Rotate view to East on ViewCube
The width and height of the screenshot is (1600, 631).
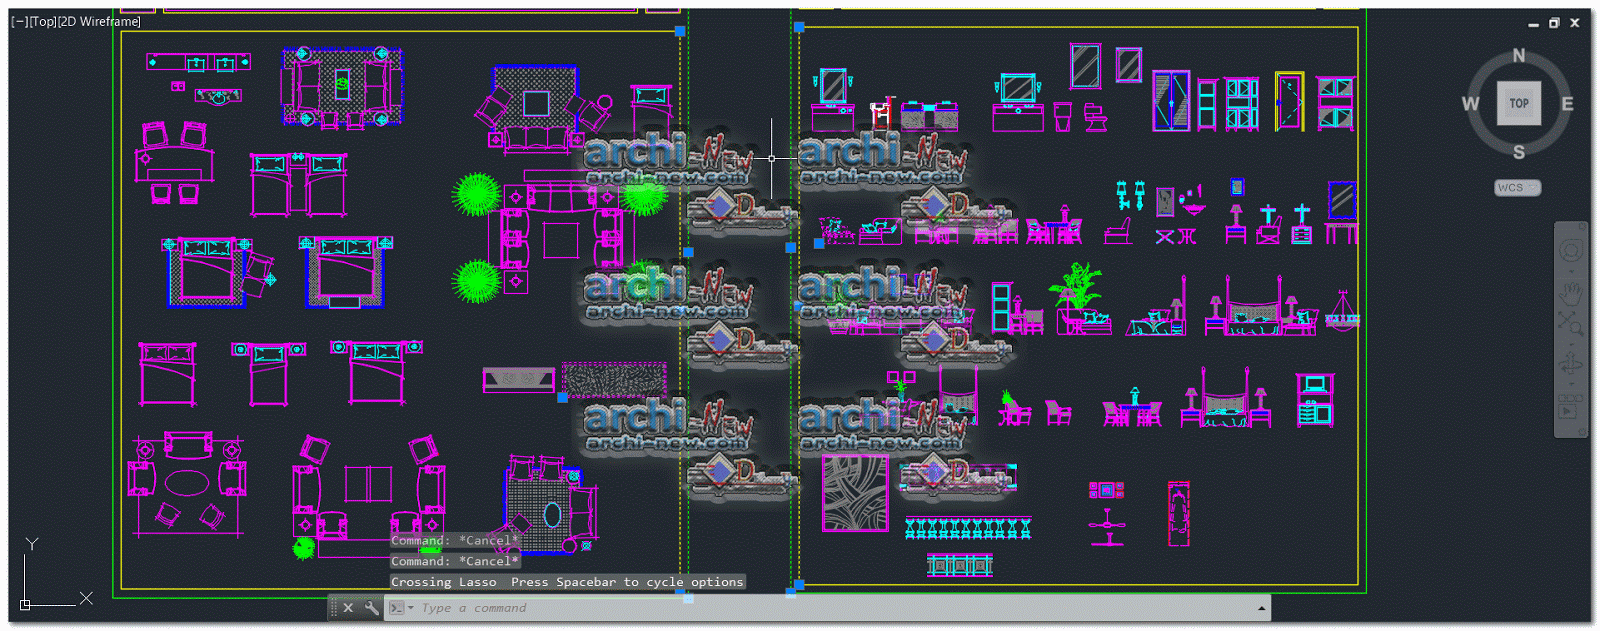pos(1567,104)
